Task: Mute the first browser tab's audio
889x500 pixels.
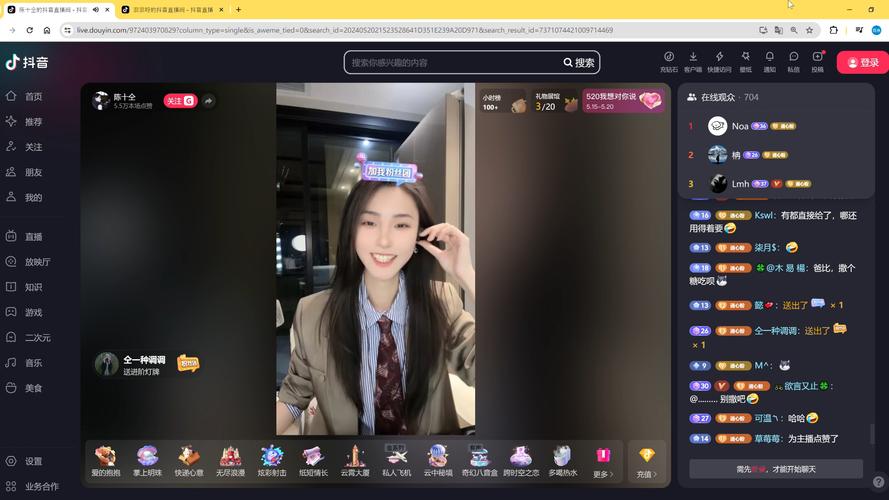Action: pyautogui.click(x=96, y=9)
